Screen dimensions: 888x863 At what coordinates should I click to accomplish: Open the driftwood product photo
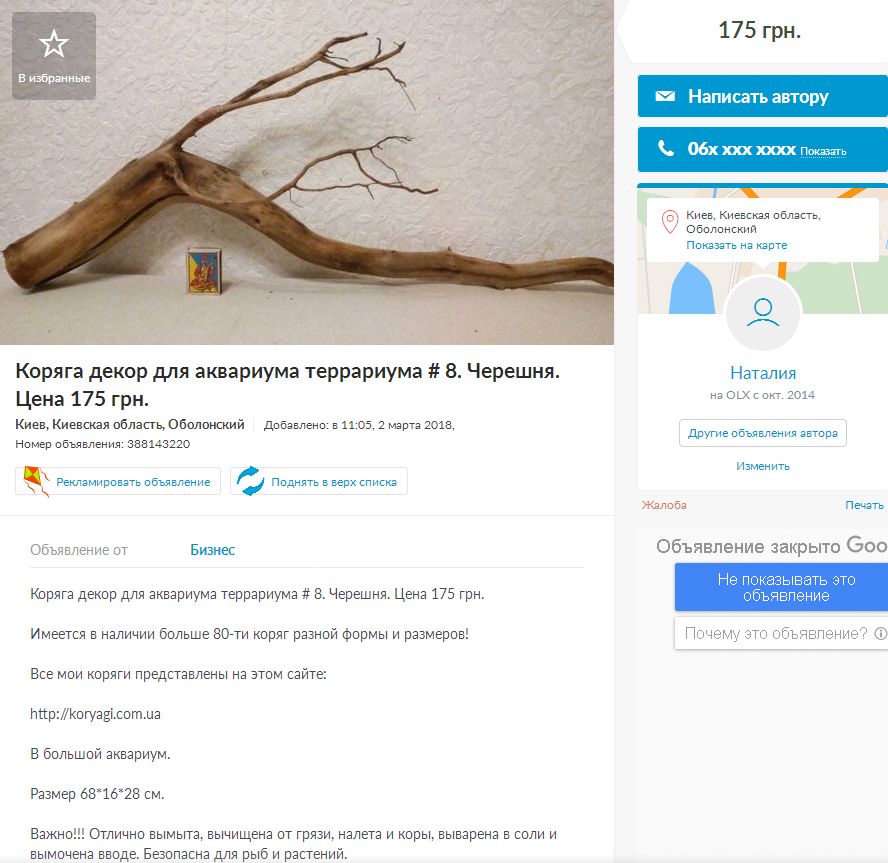307,172
